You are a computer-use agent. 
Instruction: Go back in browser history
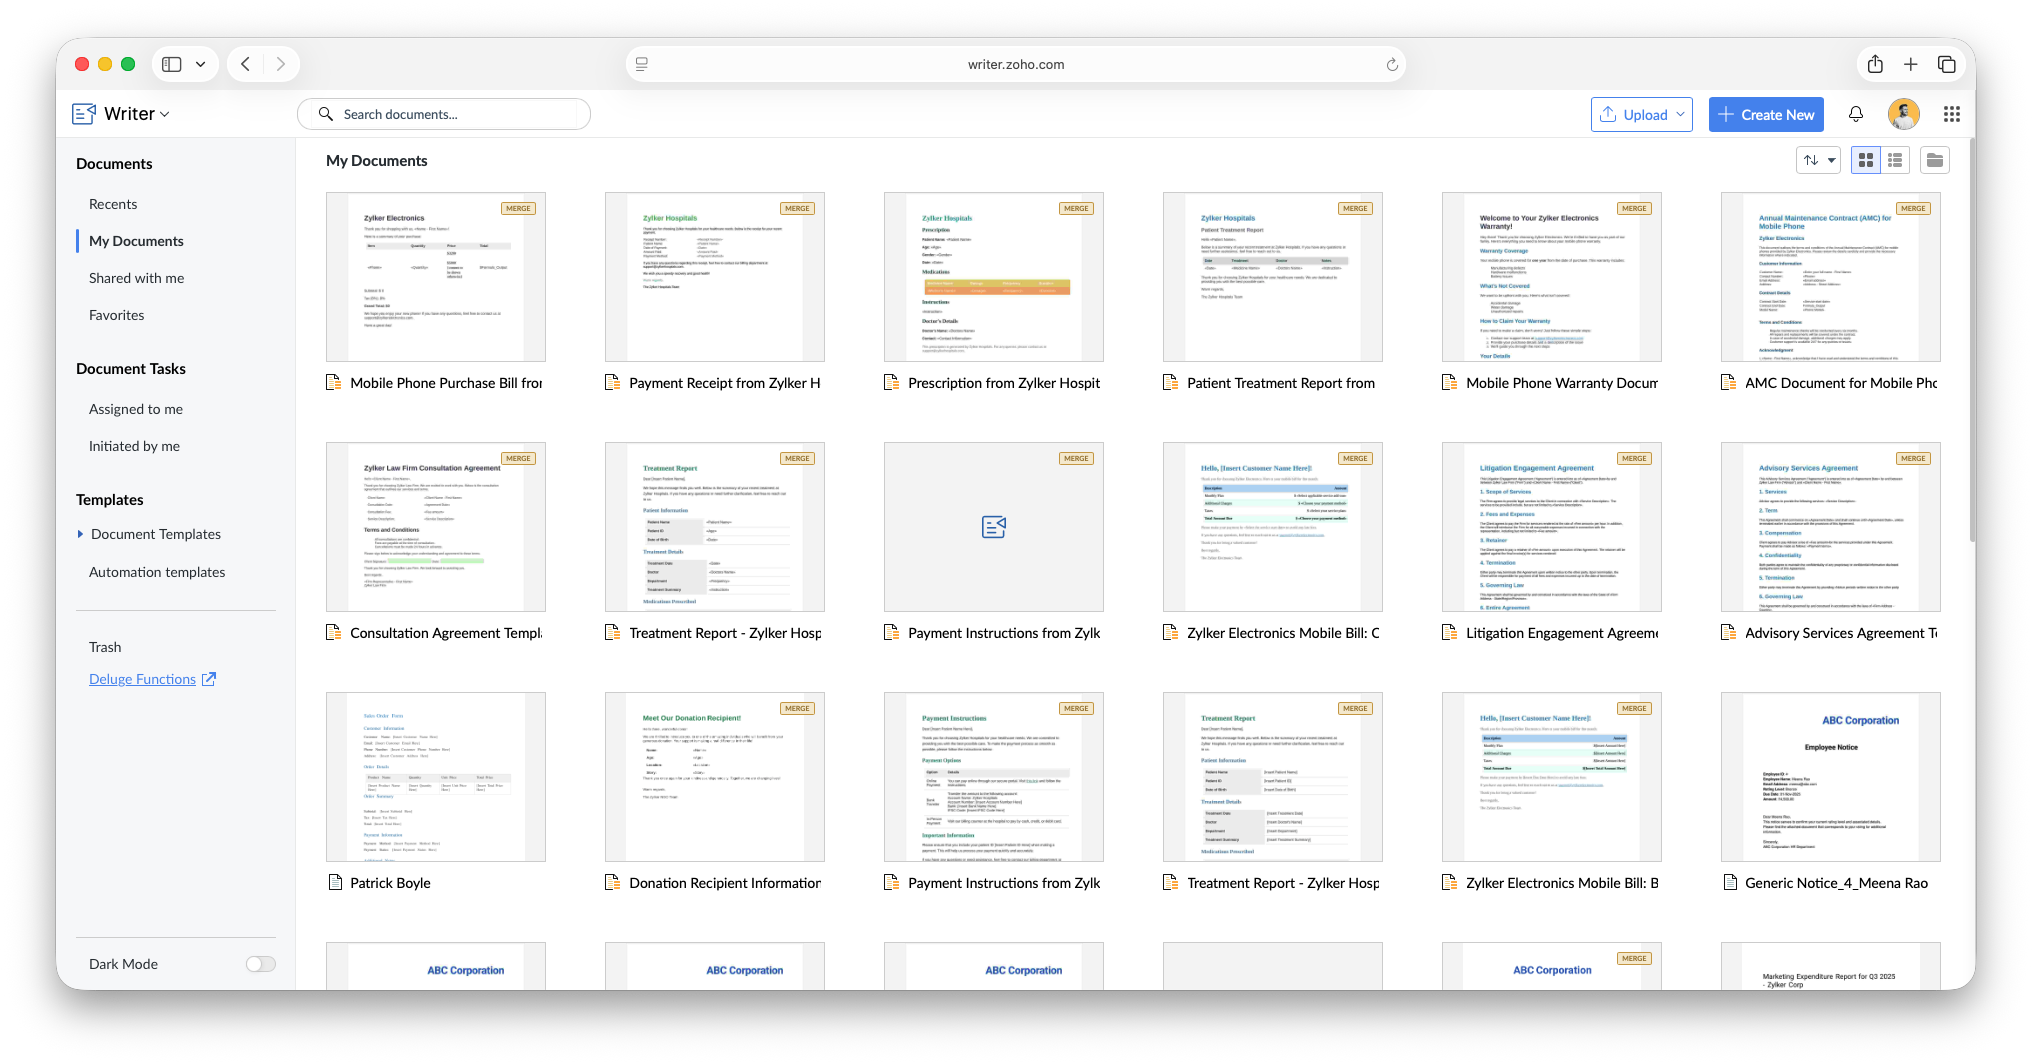pos(245,64)
